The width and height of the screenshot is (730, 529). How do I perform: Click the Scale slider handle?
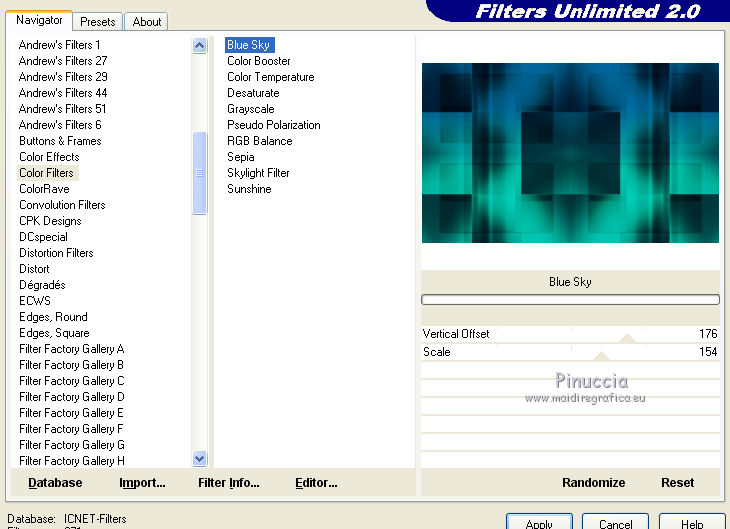[602, 356]
